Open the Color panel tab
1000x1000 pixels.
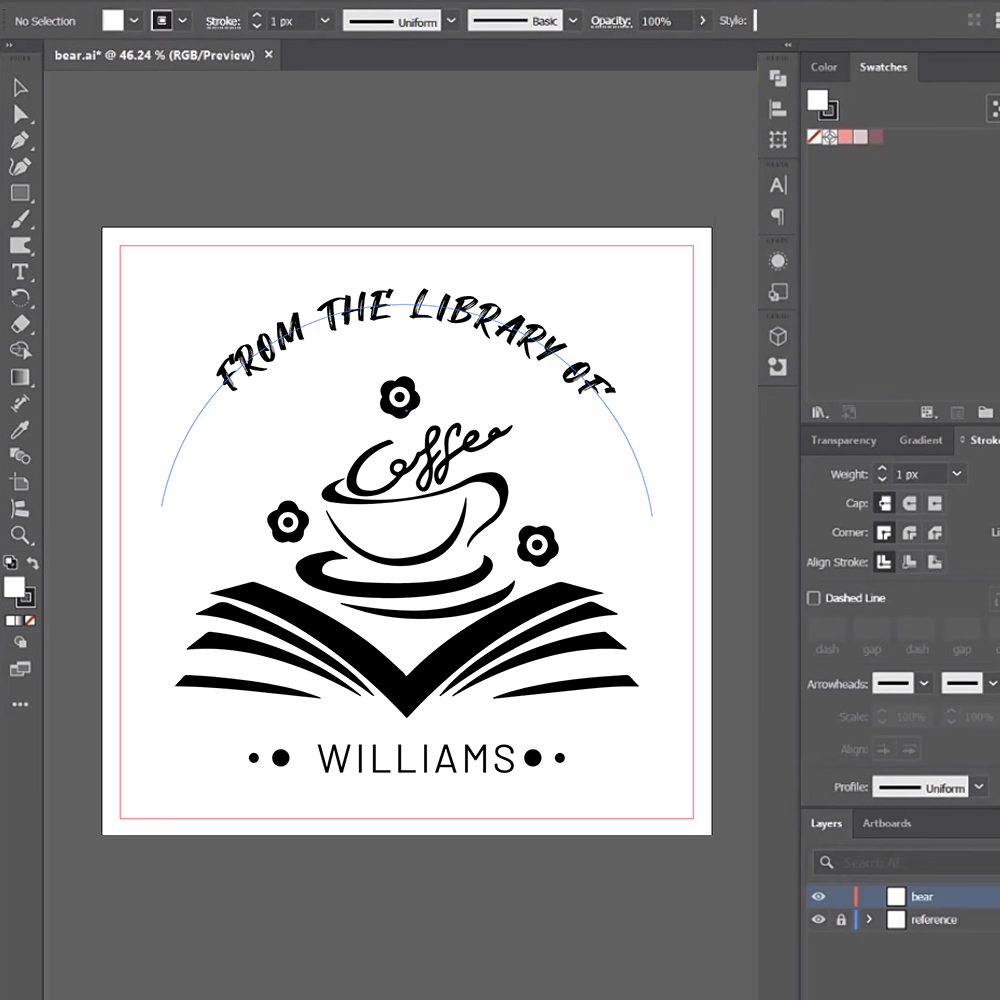[x=824, y=67]
